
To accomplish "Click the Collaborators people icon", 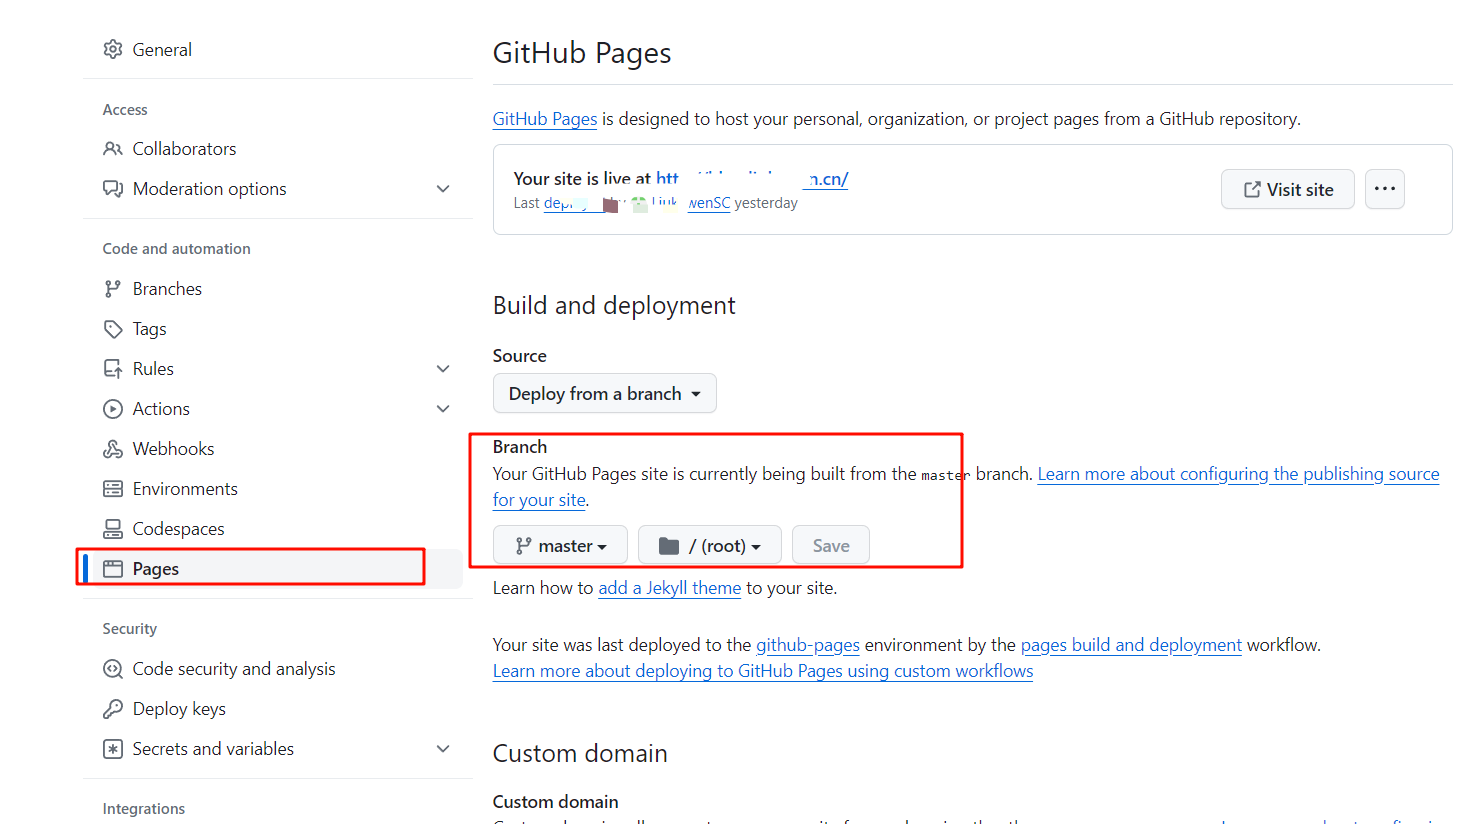I will point(113,149).
